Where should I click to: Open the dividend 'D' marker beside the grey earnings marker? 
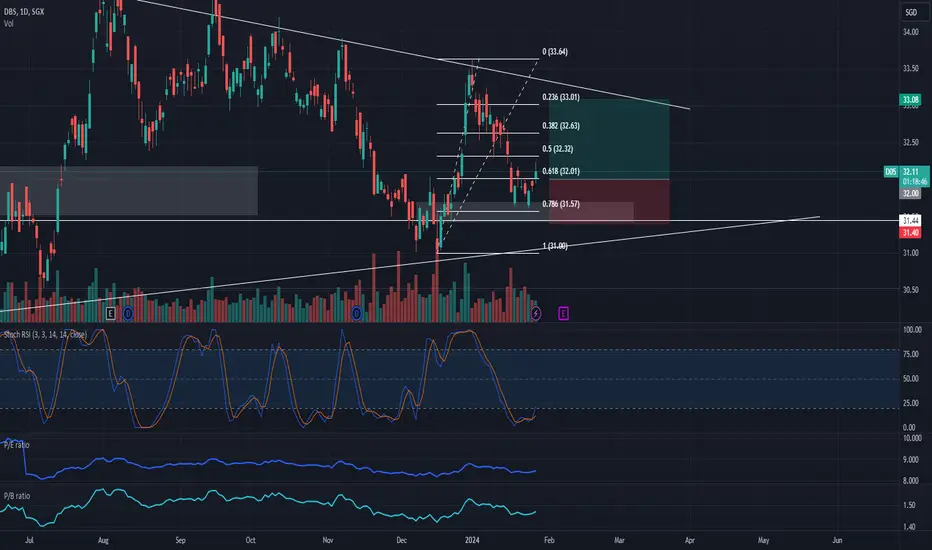click(x=128, y=313)
